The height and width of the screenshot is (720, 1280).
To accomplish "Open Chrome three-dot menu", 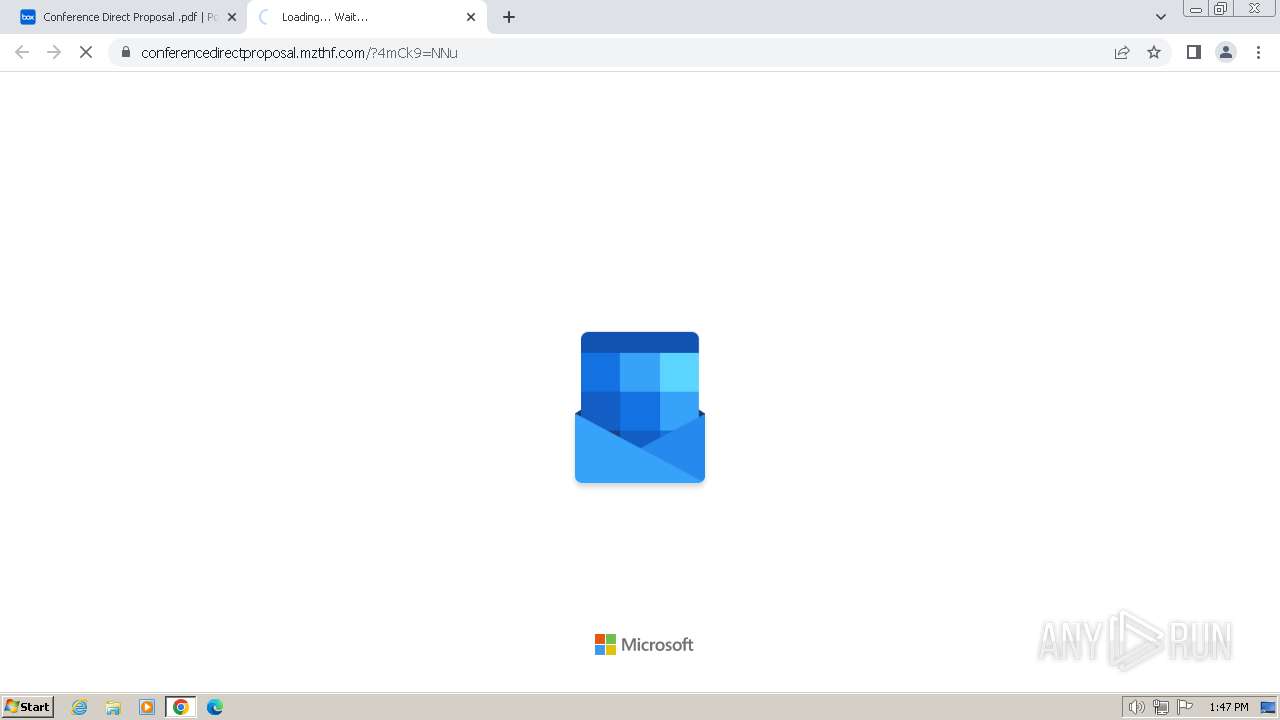I will (x=1258, y=52).
